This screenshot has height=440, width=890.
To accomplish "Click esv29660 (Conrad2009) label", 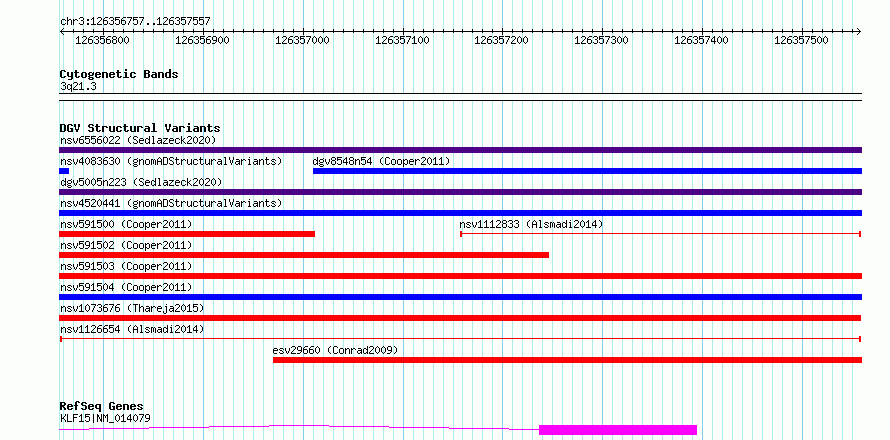I will 335,350.
